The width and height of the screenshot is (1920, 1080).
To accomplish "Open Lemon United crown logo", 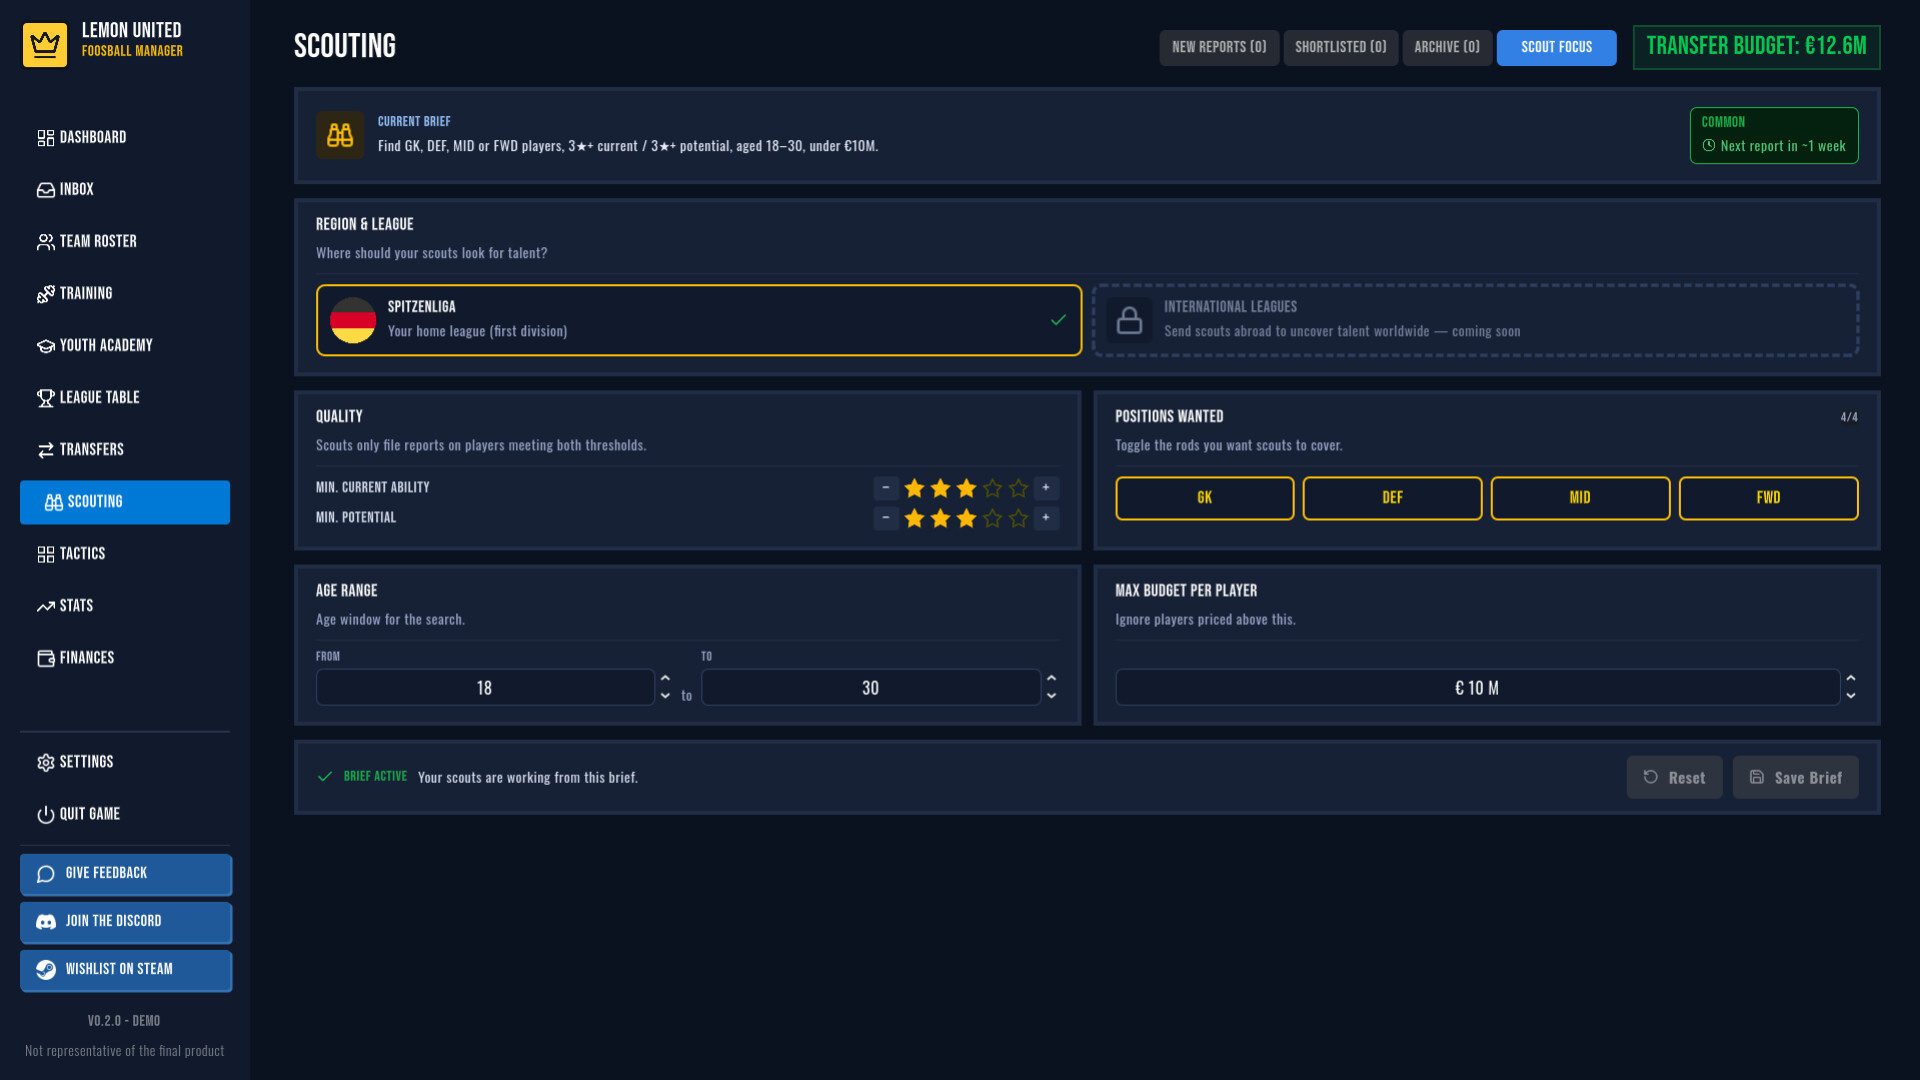I will pyautogui.click(x=45, y=45).
